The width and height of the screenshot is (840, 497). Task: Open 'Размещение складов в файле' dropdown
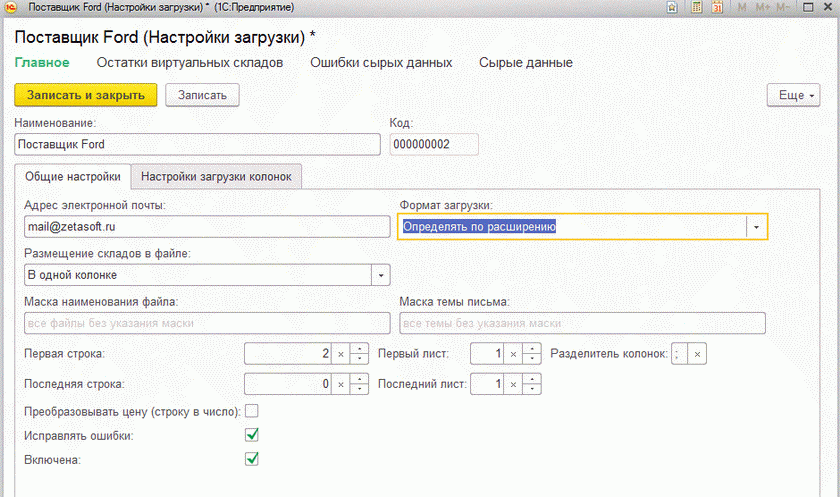click(380, 275)
